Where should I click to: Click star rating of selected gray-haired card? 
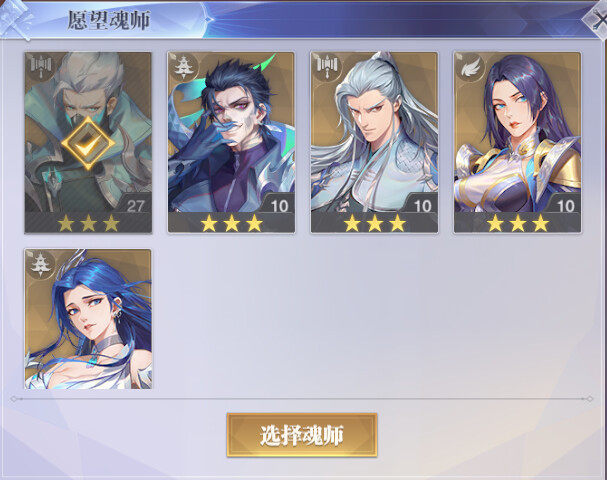click(x=88, y=223)
